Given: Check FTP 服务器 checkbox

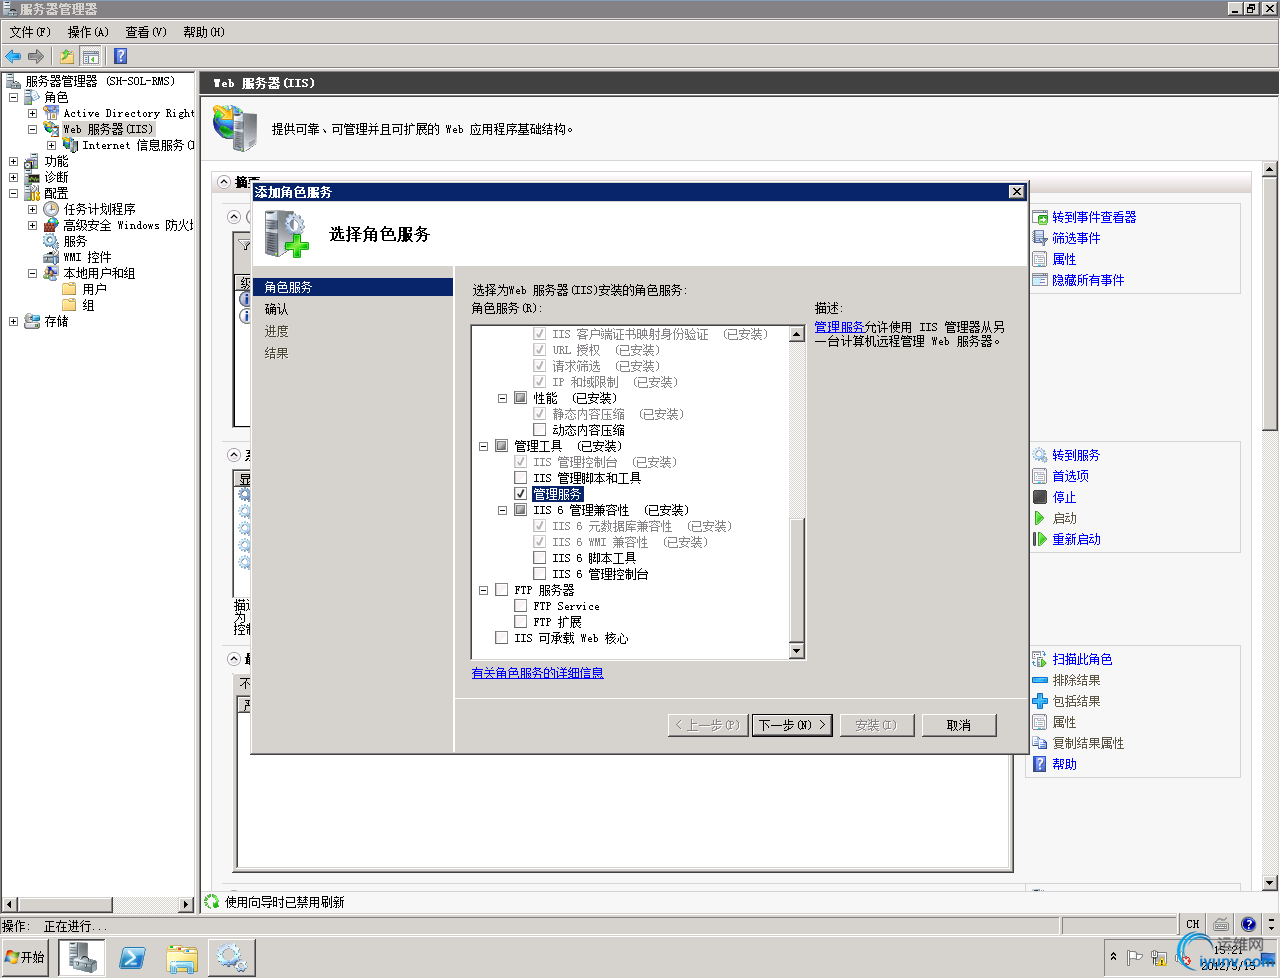Looking at the screenshot, I should pyautogui.click(x=502, y=590).
